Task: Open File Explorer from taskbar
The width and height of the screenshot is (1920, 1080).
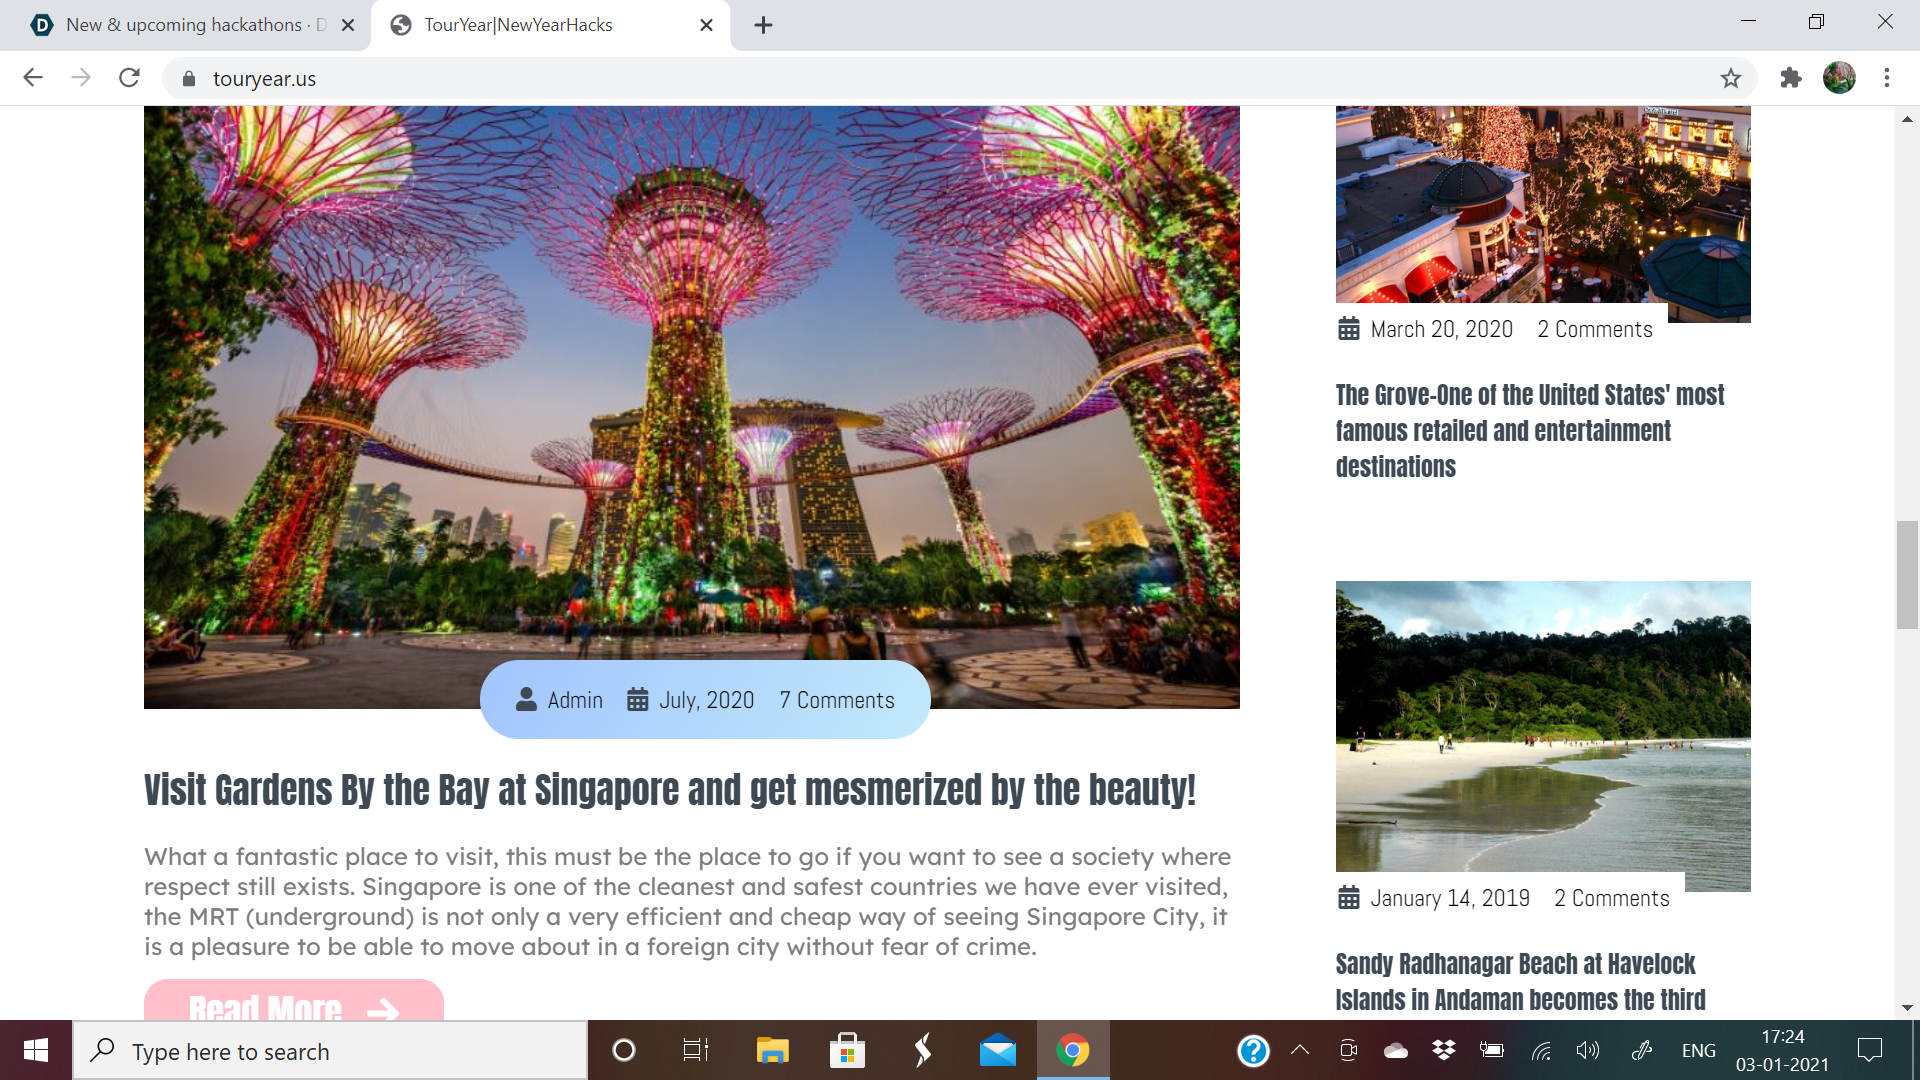Action: [772, 1050]
